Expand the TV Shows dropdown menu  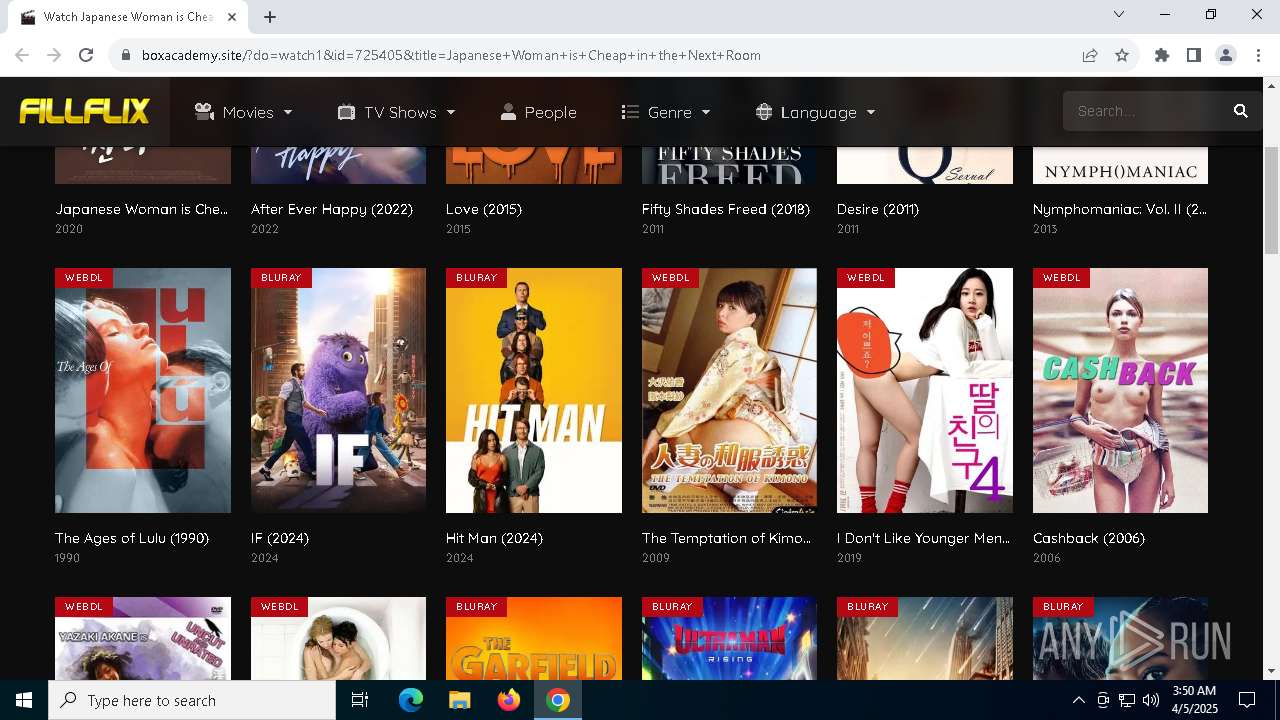[x=397, y=112]
